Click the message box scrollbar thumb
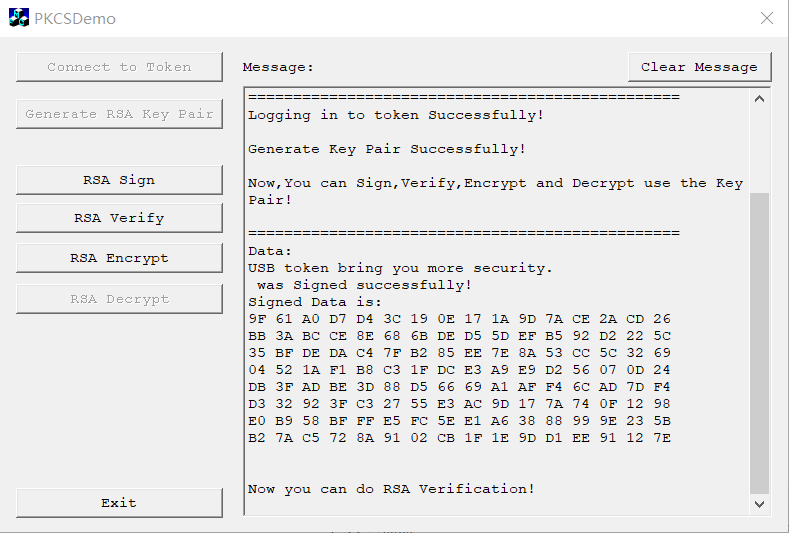The image size is (789, 533). (x=759, y=343)
